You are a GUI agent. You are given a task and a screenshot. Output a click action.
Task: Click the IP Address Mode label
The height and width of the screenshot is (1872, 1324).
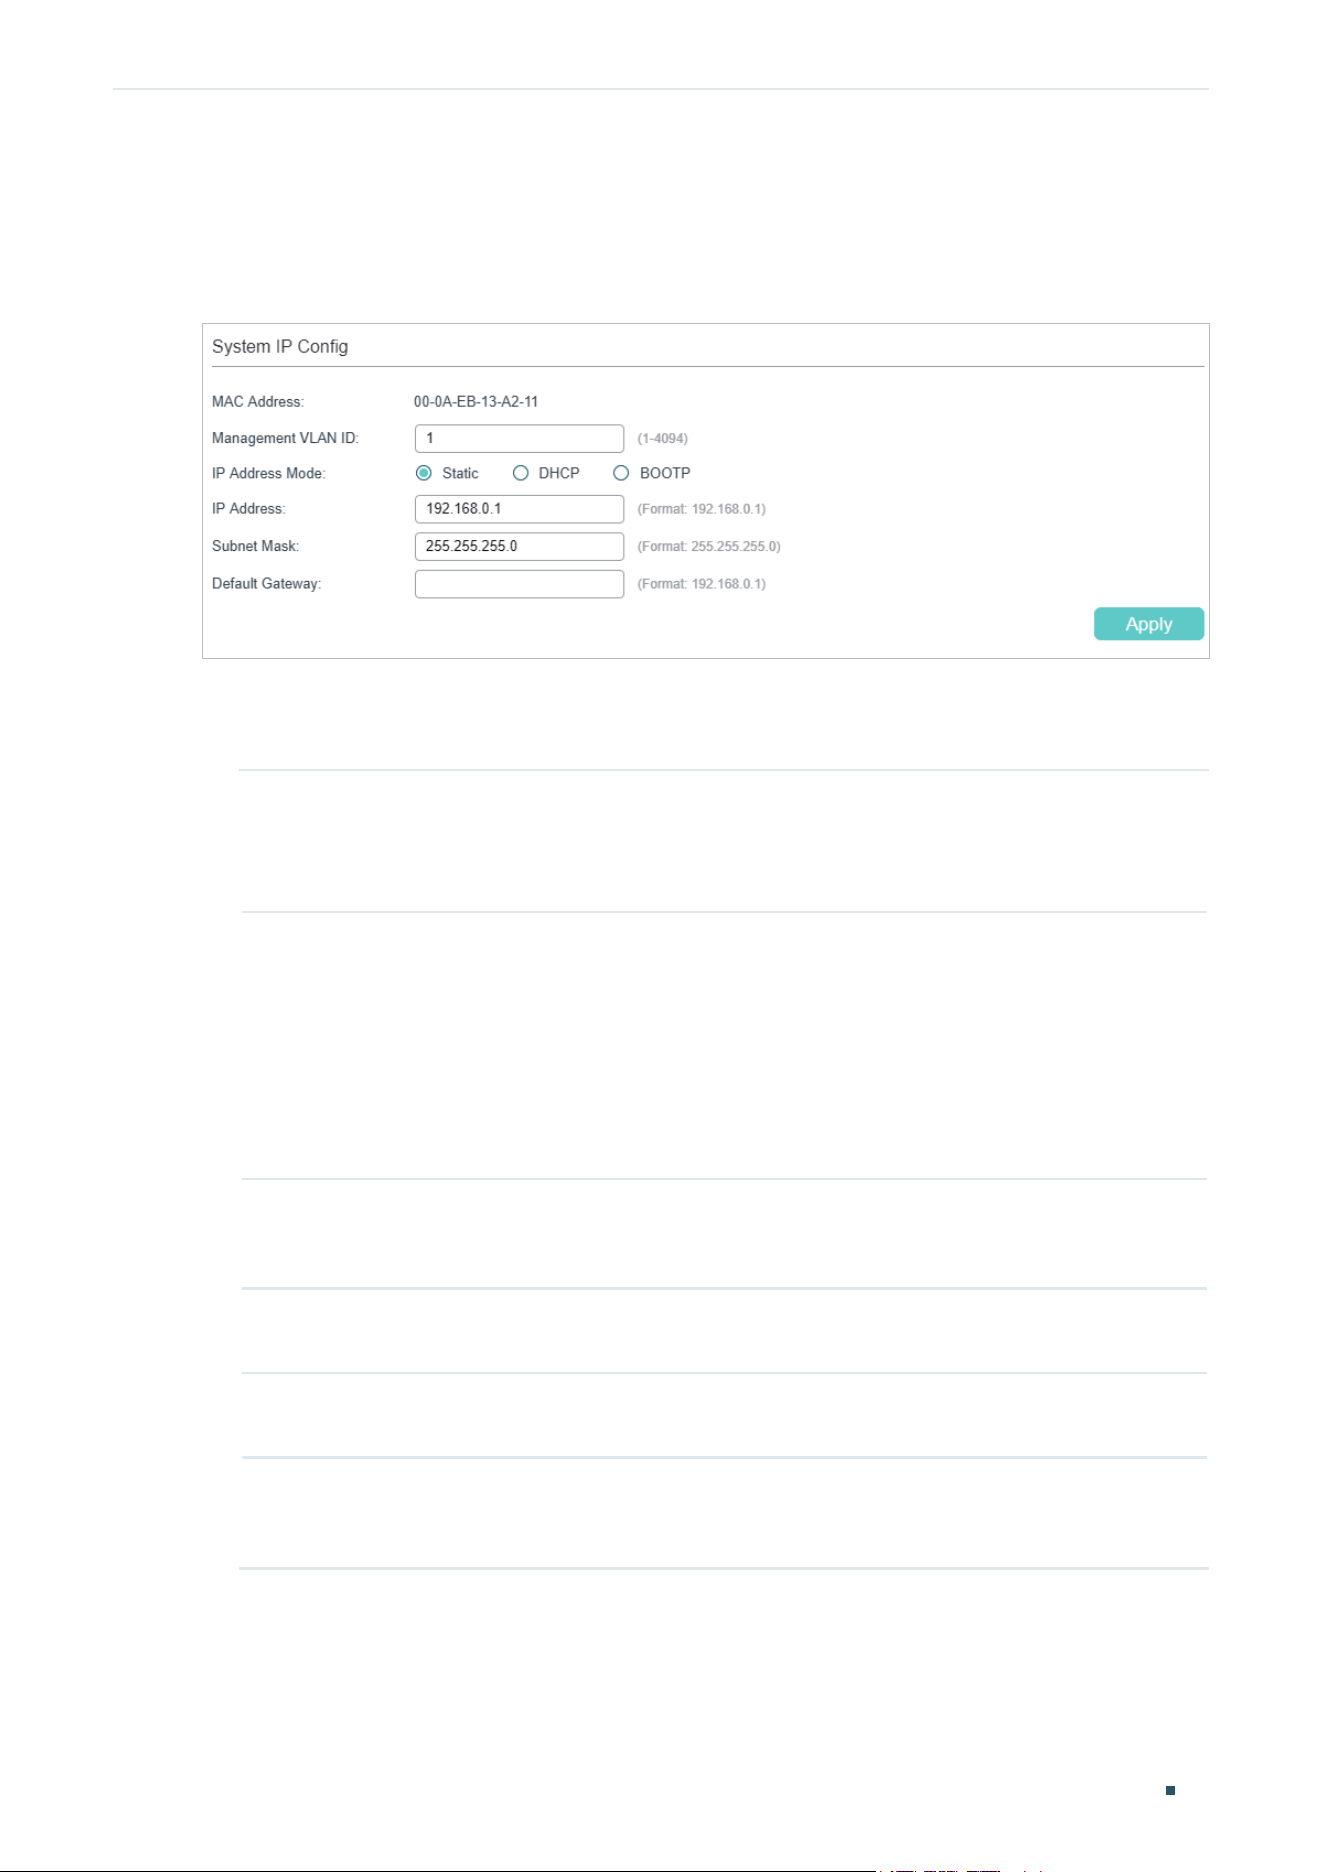[x=269, y=473]
